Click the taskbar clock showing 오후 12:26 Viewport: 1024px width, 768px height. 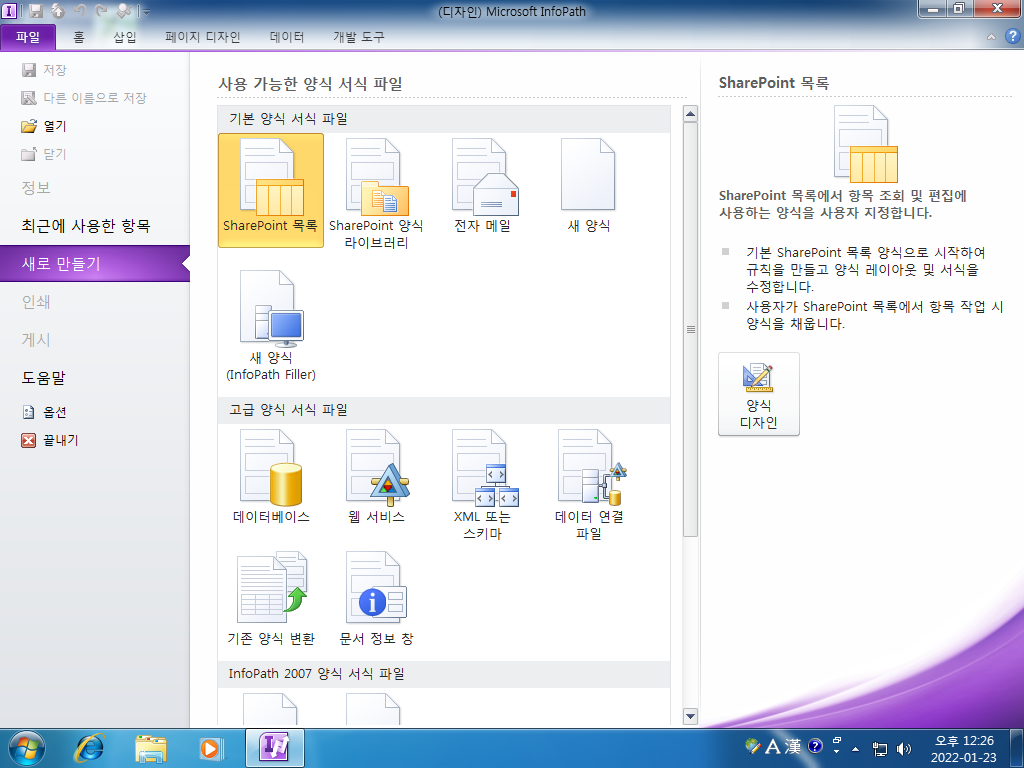pos(964,748)
